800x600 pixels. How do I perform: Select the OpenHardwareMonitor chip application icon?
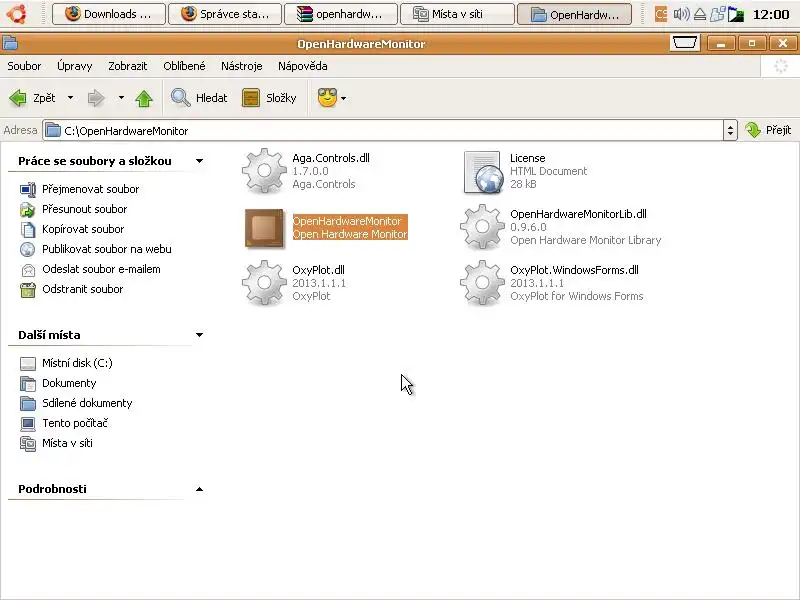[x=264, y=228]
